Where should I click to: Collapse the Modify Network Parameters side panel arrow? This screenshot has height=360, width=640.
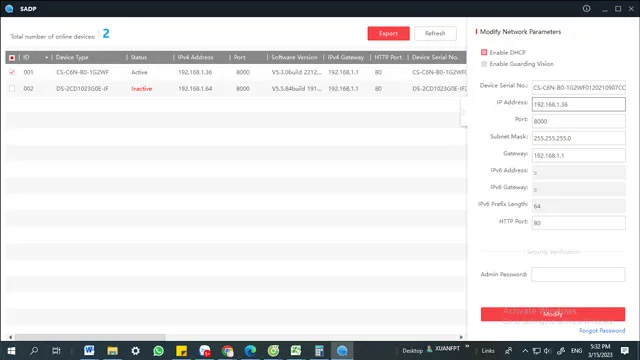coord(463,112)
